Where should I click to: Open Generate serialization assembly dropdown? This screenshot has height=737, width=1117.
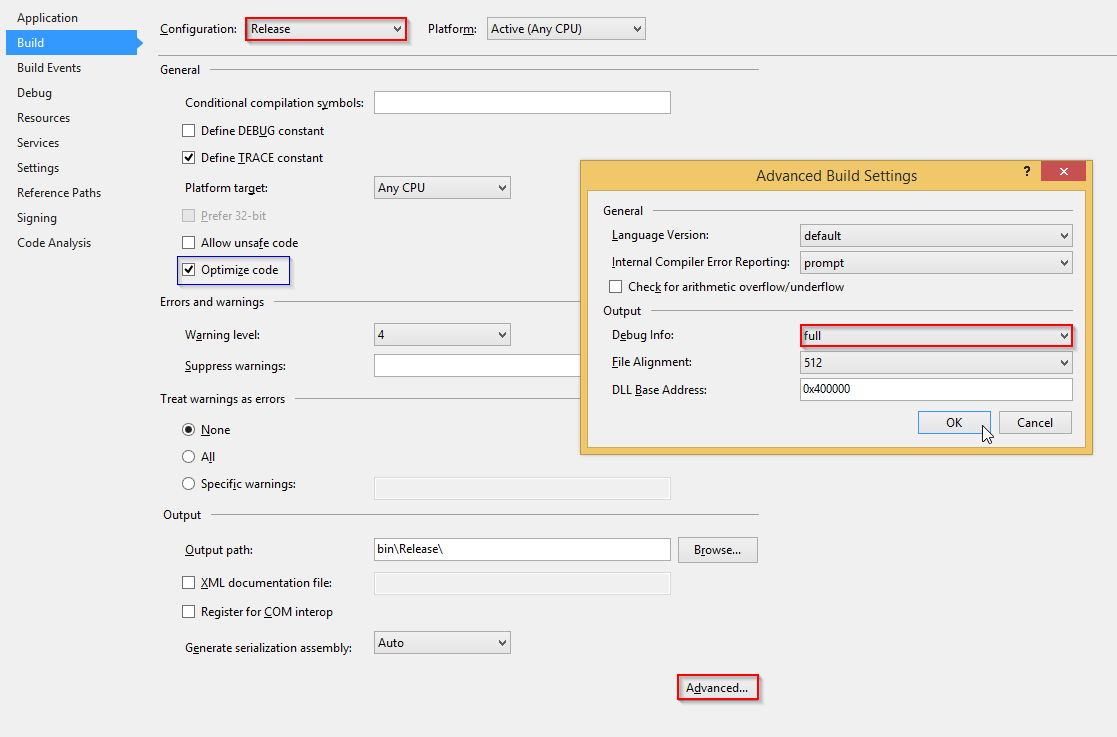pos(442,642)
